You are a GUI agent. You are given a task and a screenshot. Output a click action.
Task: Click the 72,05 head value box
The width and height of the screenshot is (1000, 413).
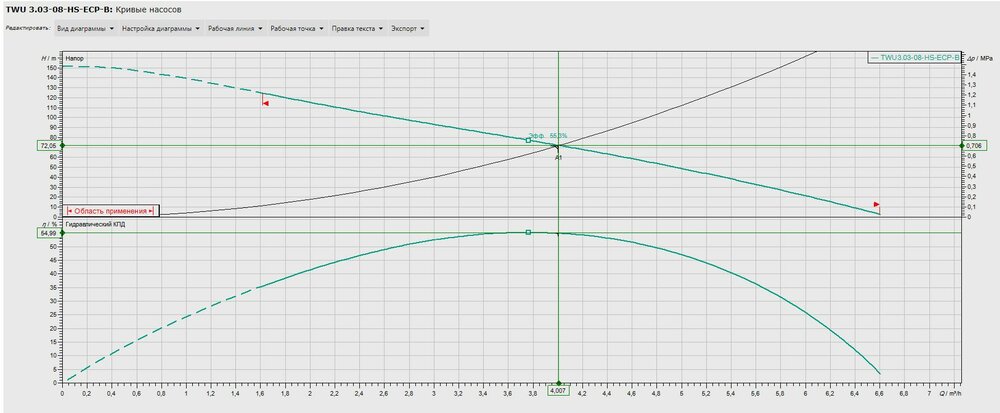(48, 145)
